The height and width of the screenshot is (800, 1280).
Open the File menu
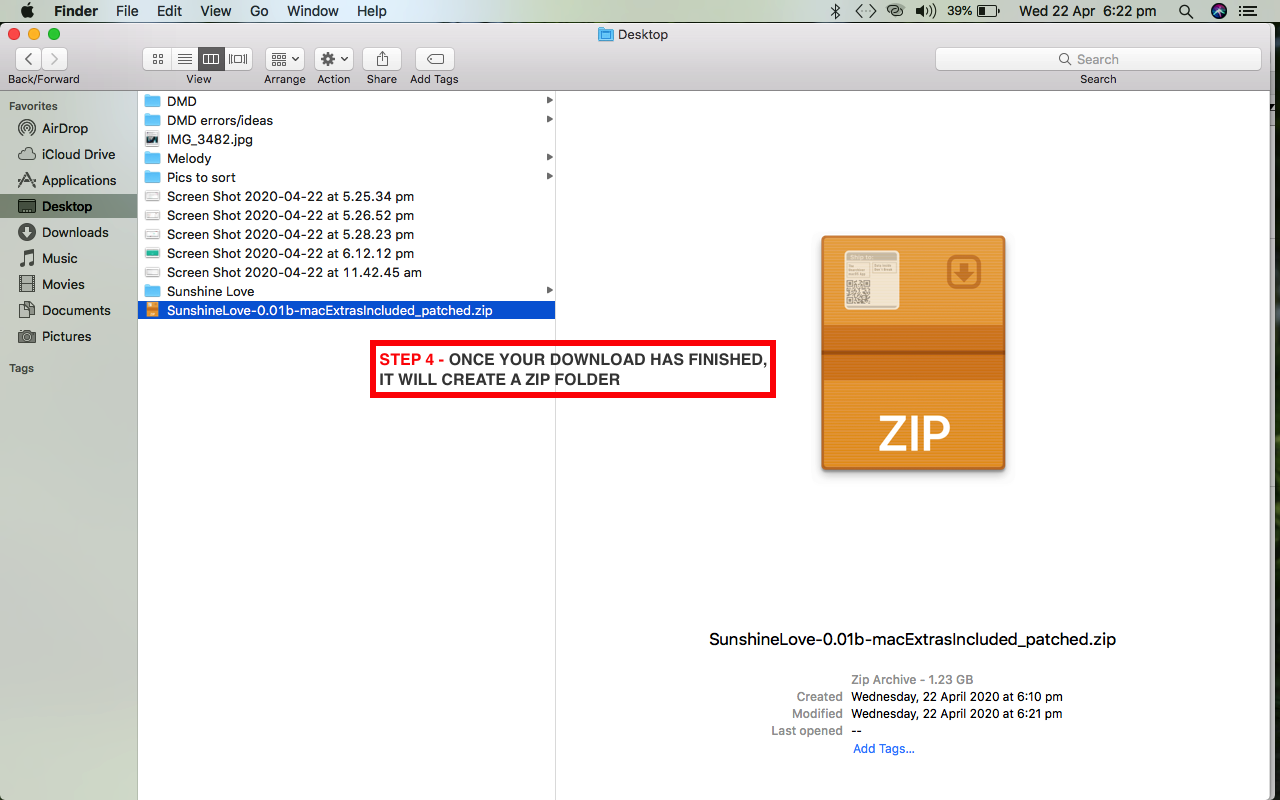[127, 11]
